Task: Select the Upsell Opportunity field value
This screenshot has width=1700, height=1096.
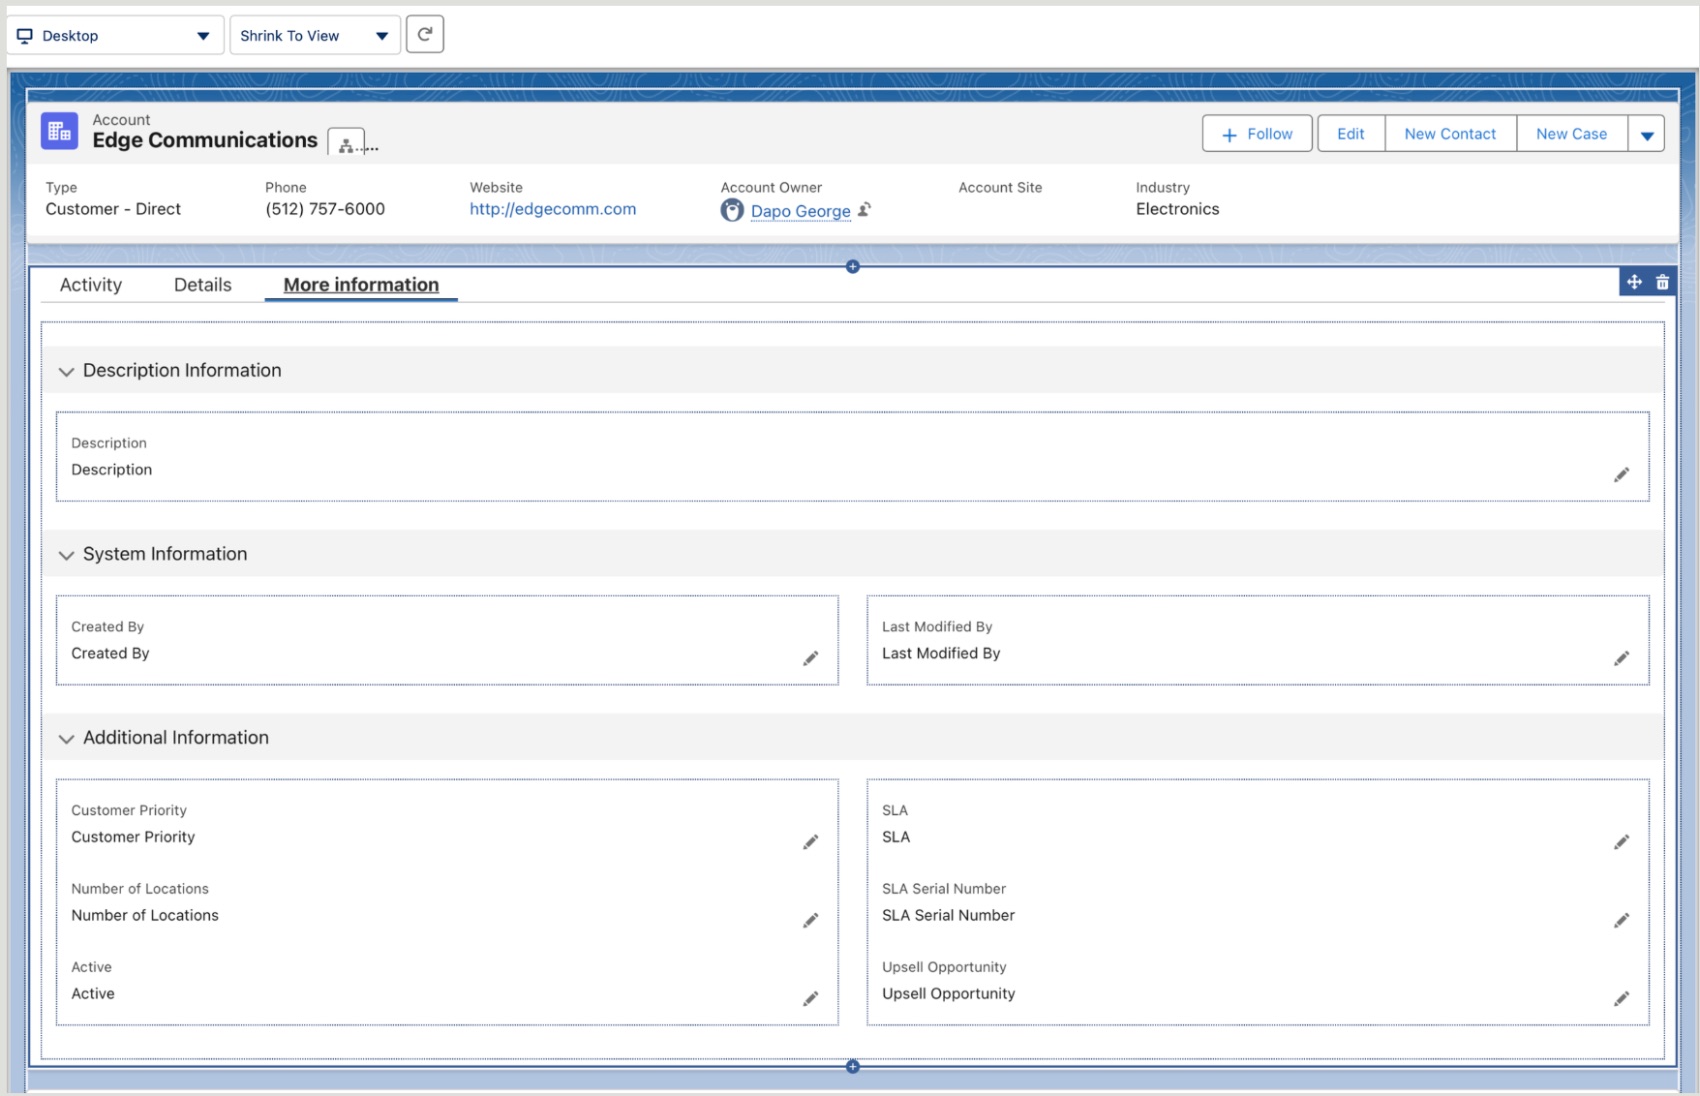Action: point(949,994)
